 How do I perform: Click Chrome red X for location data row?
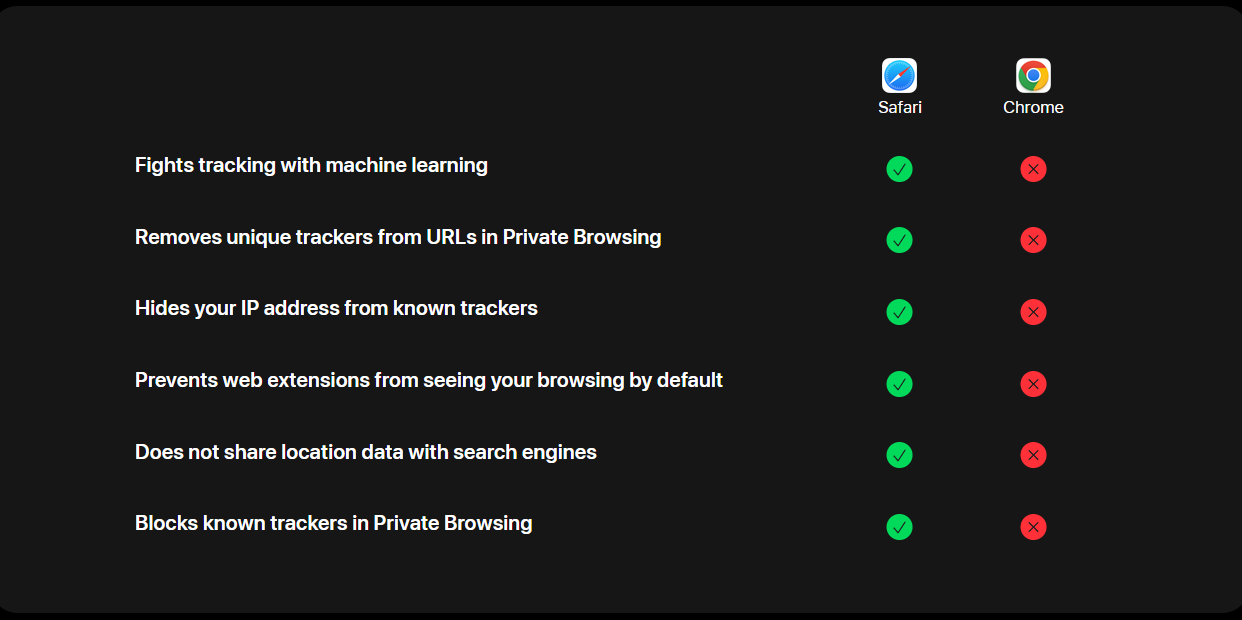click(1033, 455)
